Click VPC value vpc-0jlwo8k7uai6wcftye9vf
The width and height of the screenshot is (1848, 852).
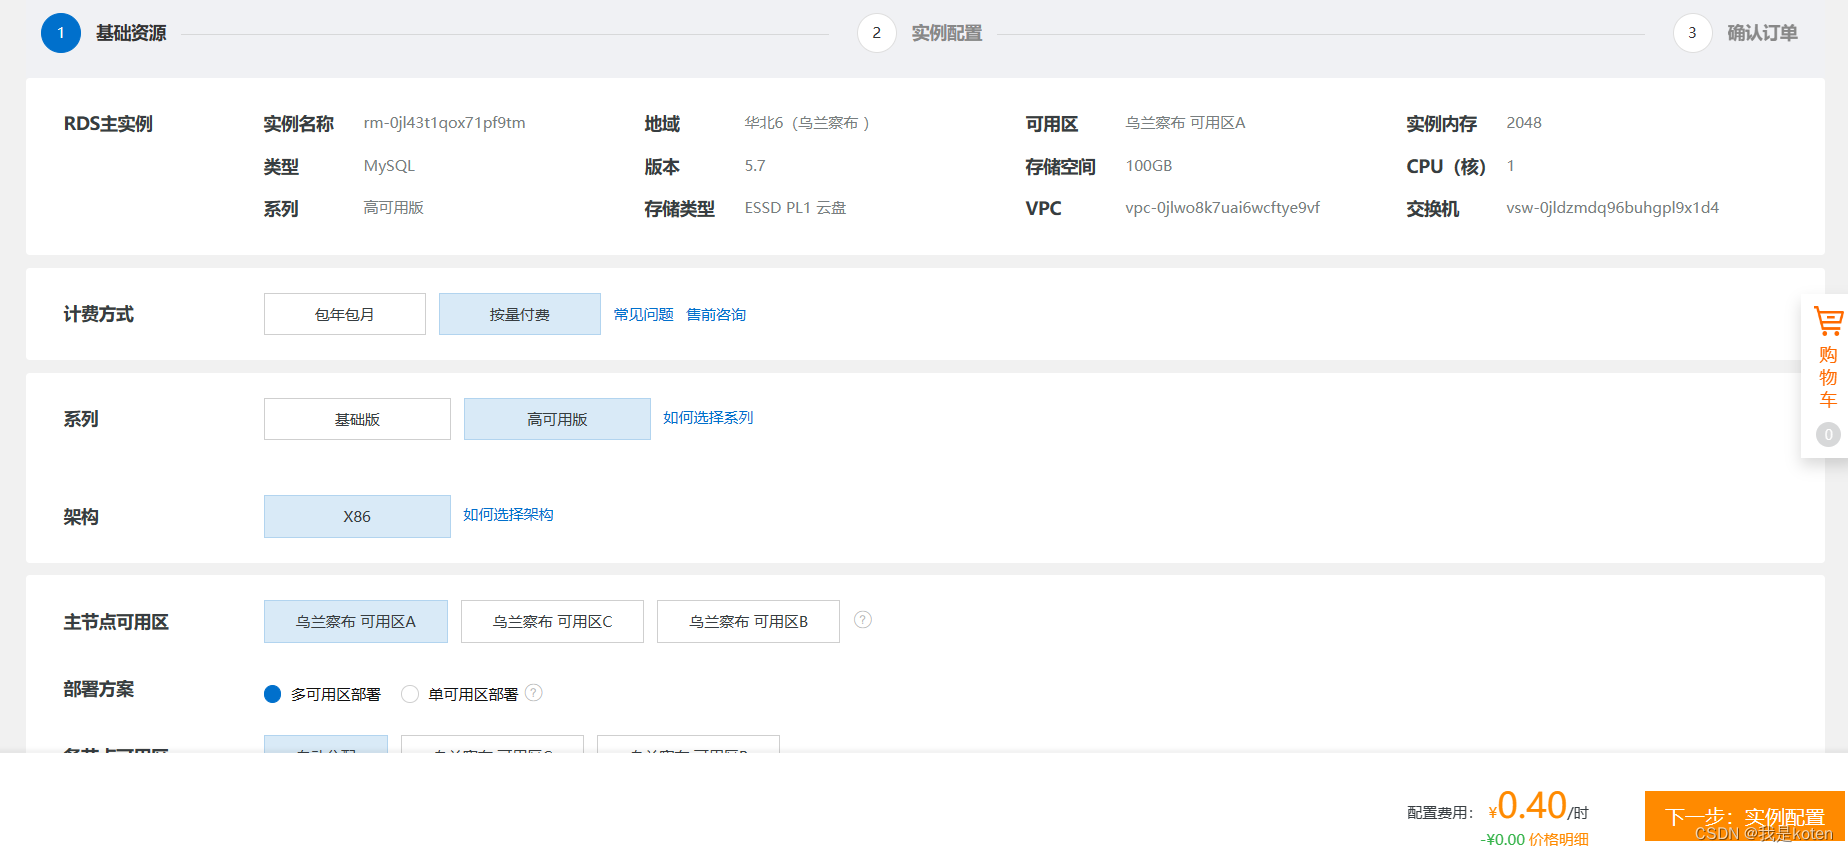tap(1222, 208)
